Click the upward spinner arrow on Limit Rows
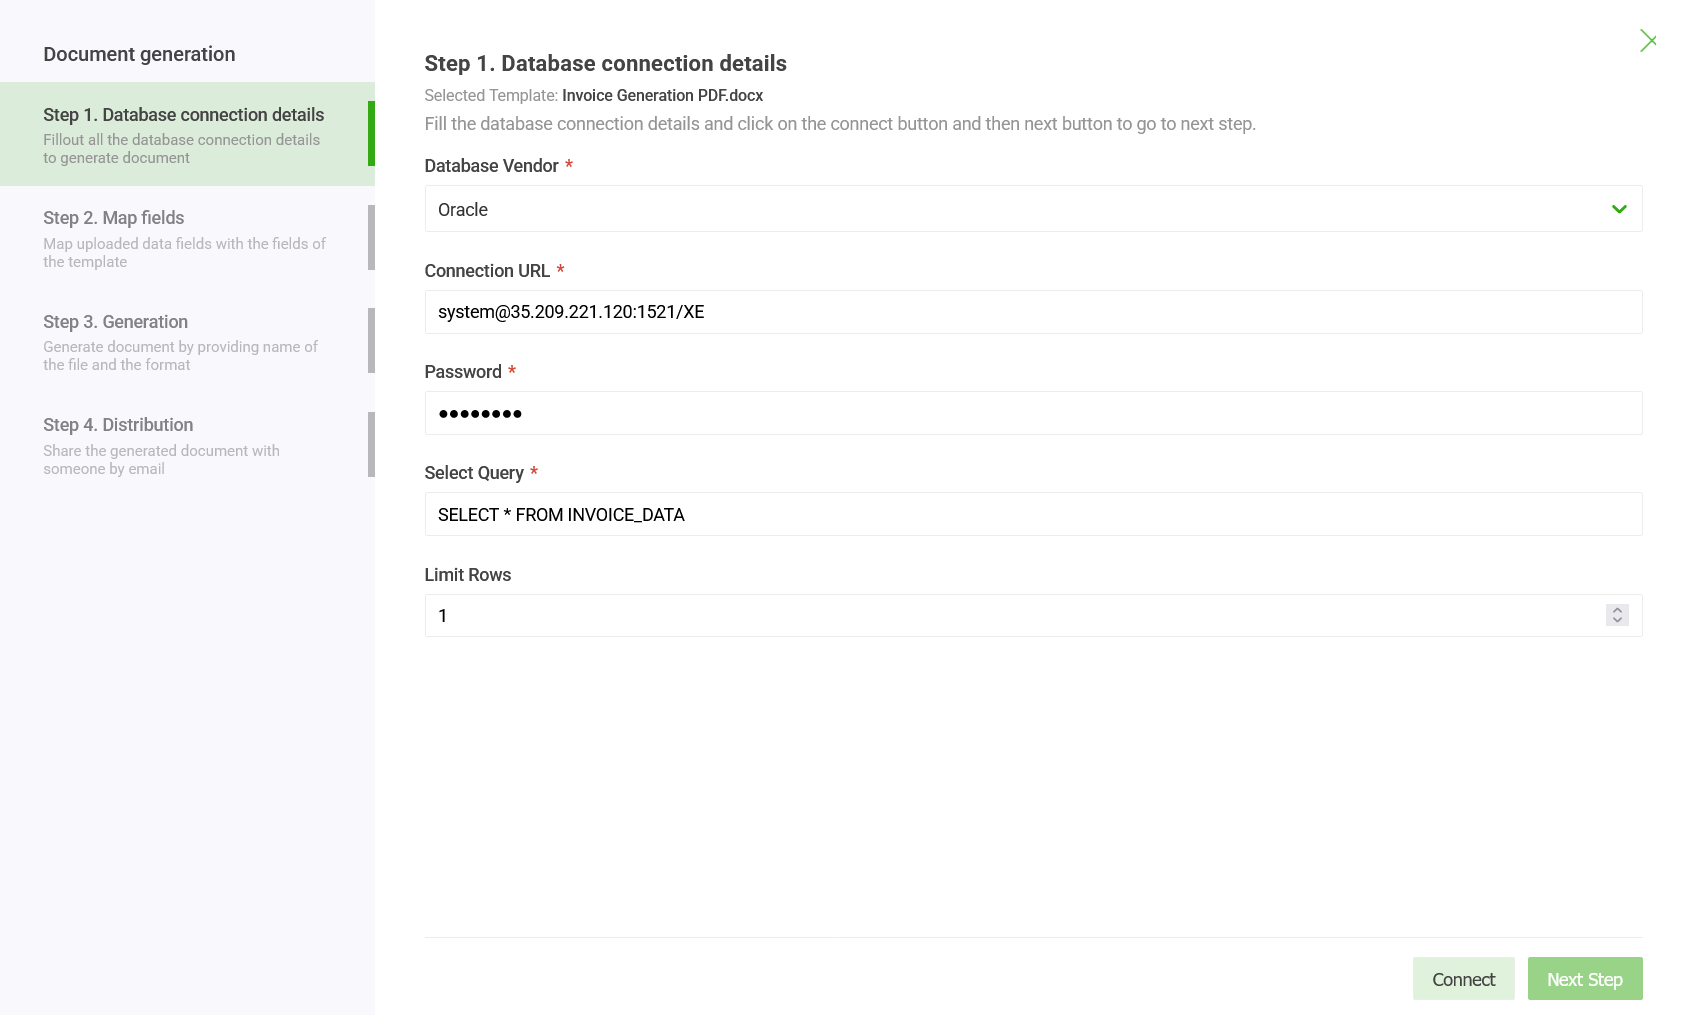Image resolution: width=1693 pixels, height=1015 pixels. 1616,610
